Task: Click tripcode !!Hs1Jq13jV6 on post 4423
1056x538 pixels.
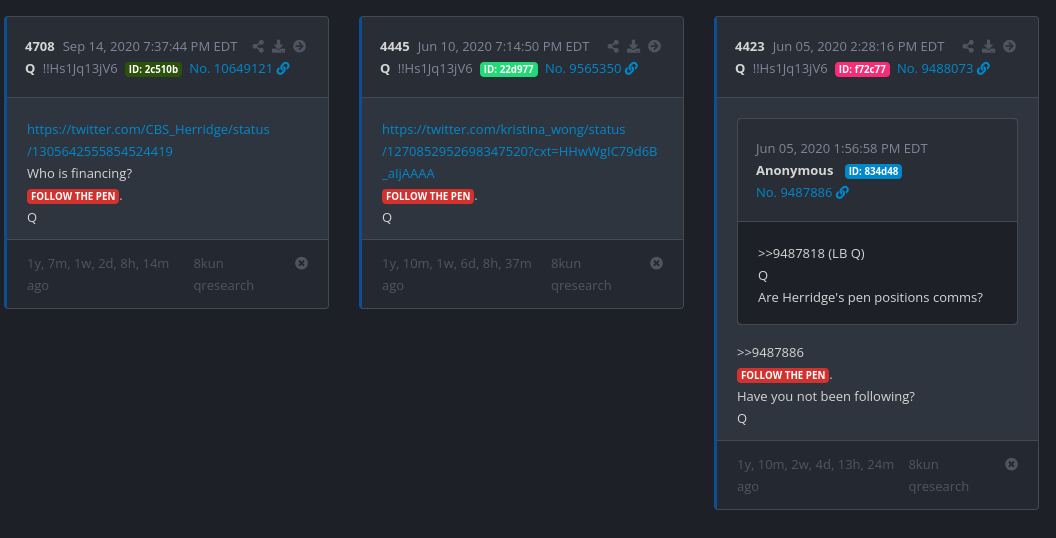Action: click(790, 69)
